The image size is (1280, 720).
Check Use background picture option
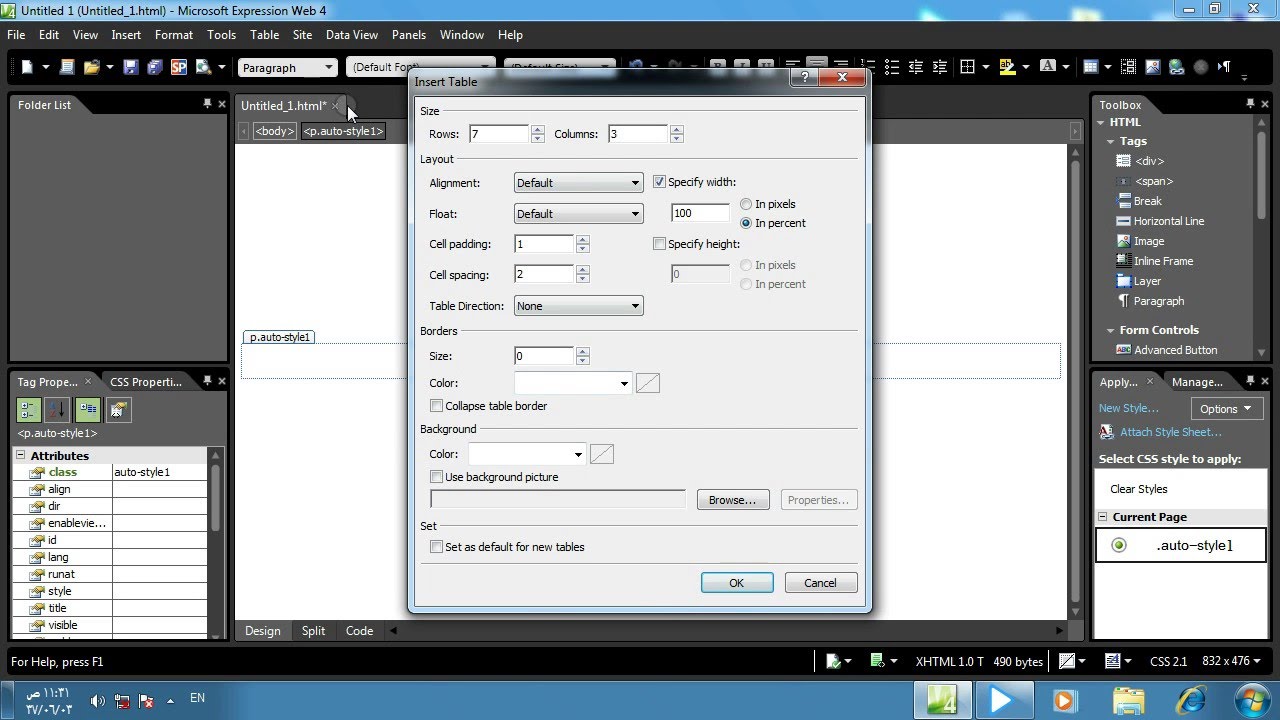pyautogui.click(x=436, y=477)
